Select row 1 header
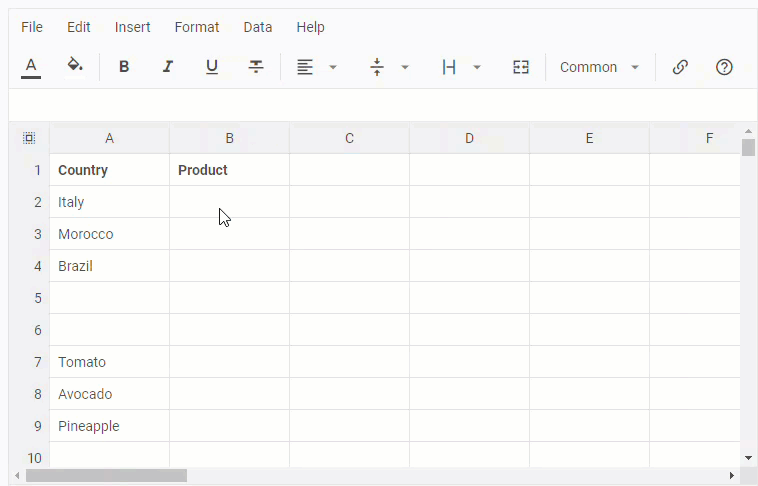The height and width of the screenshot is (486, 758). pyautogui.click(x=29, y=170)
